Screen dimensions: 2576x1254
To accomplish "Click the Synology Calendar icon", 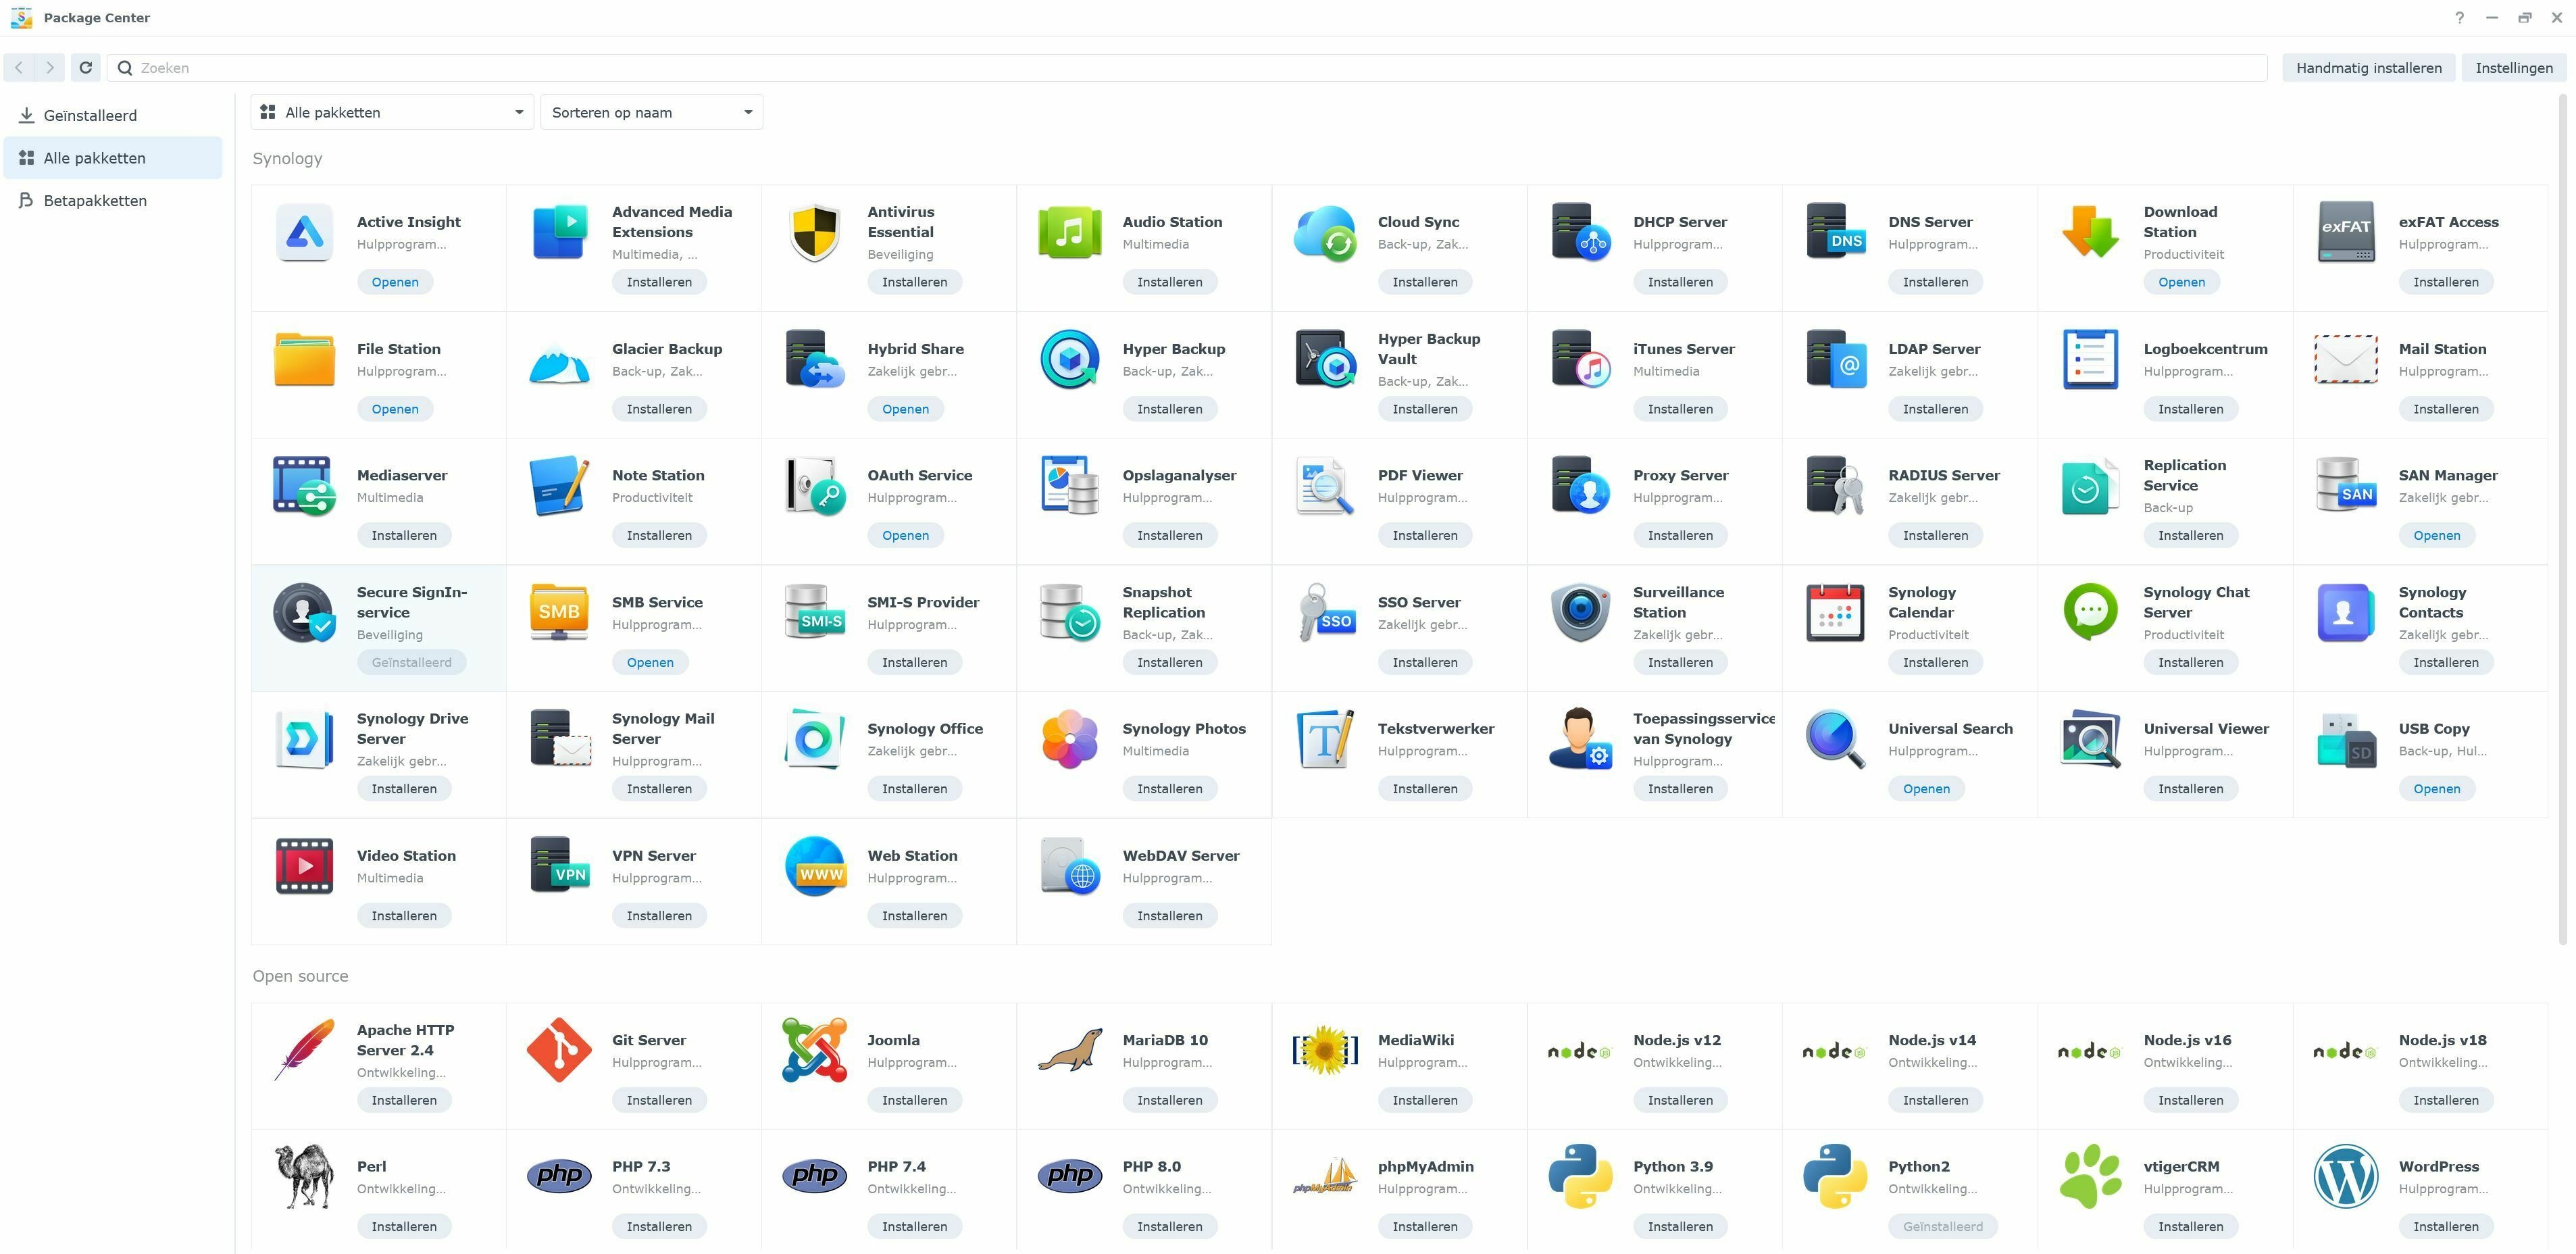I will (x=1836, y=612).
